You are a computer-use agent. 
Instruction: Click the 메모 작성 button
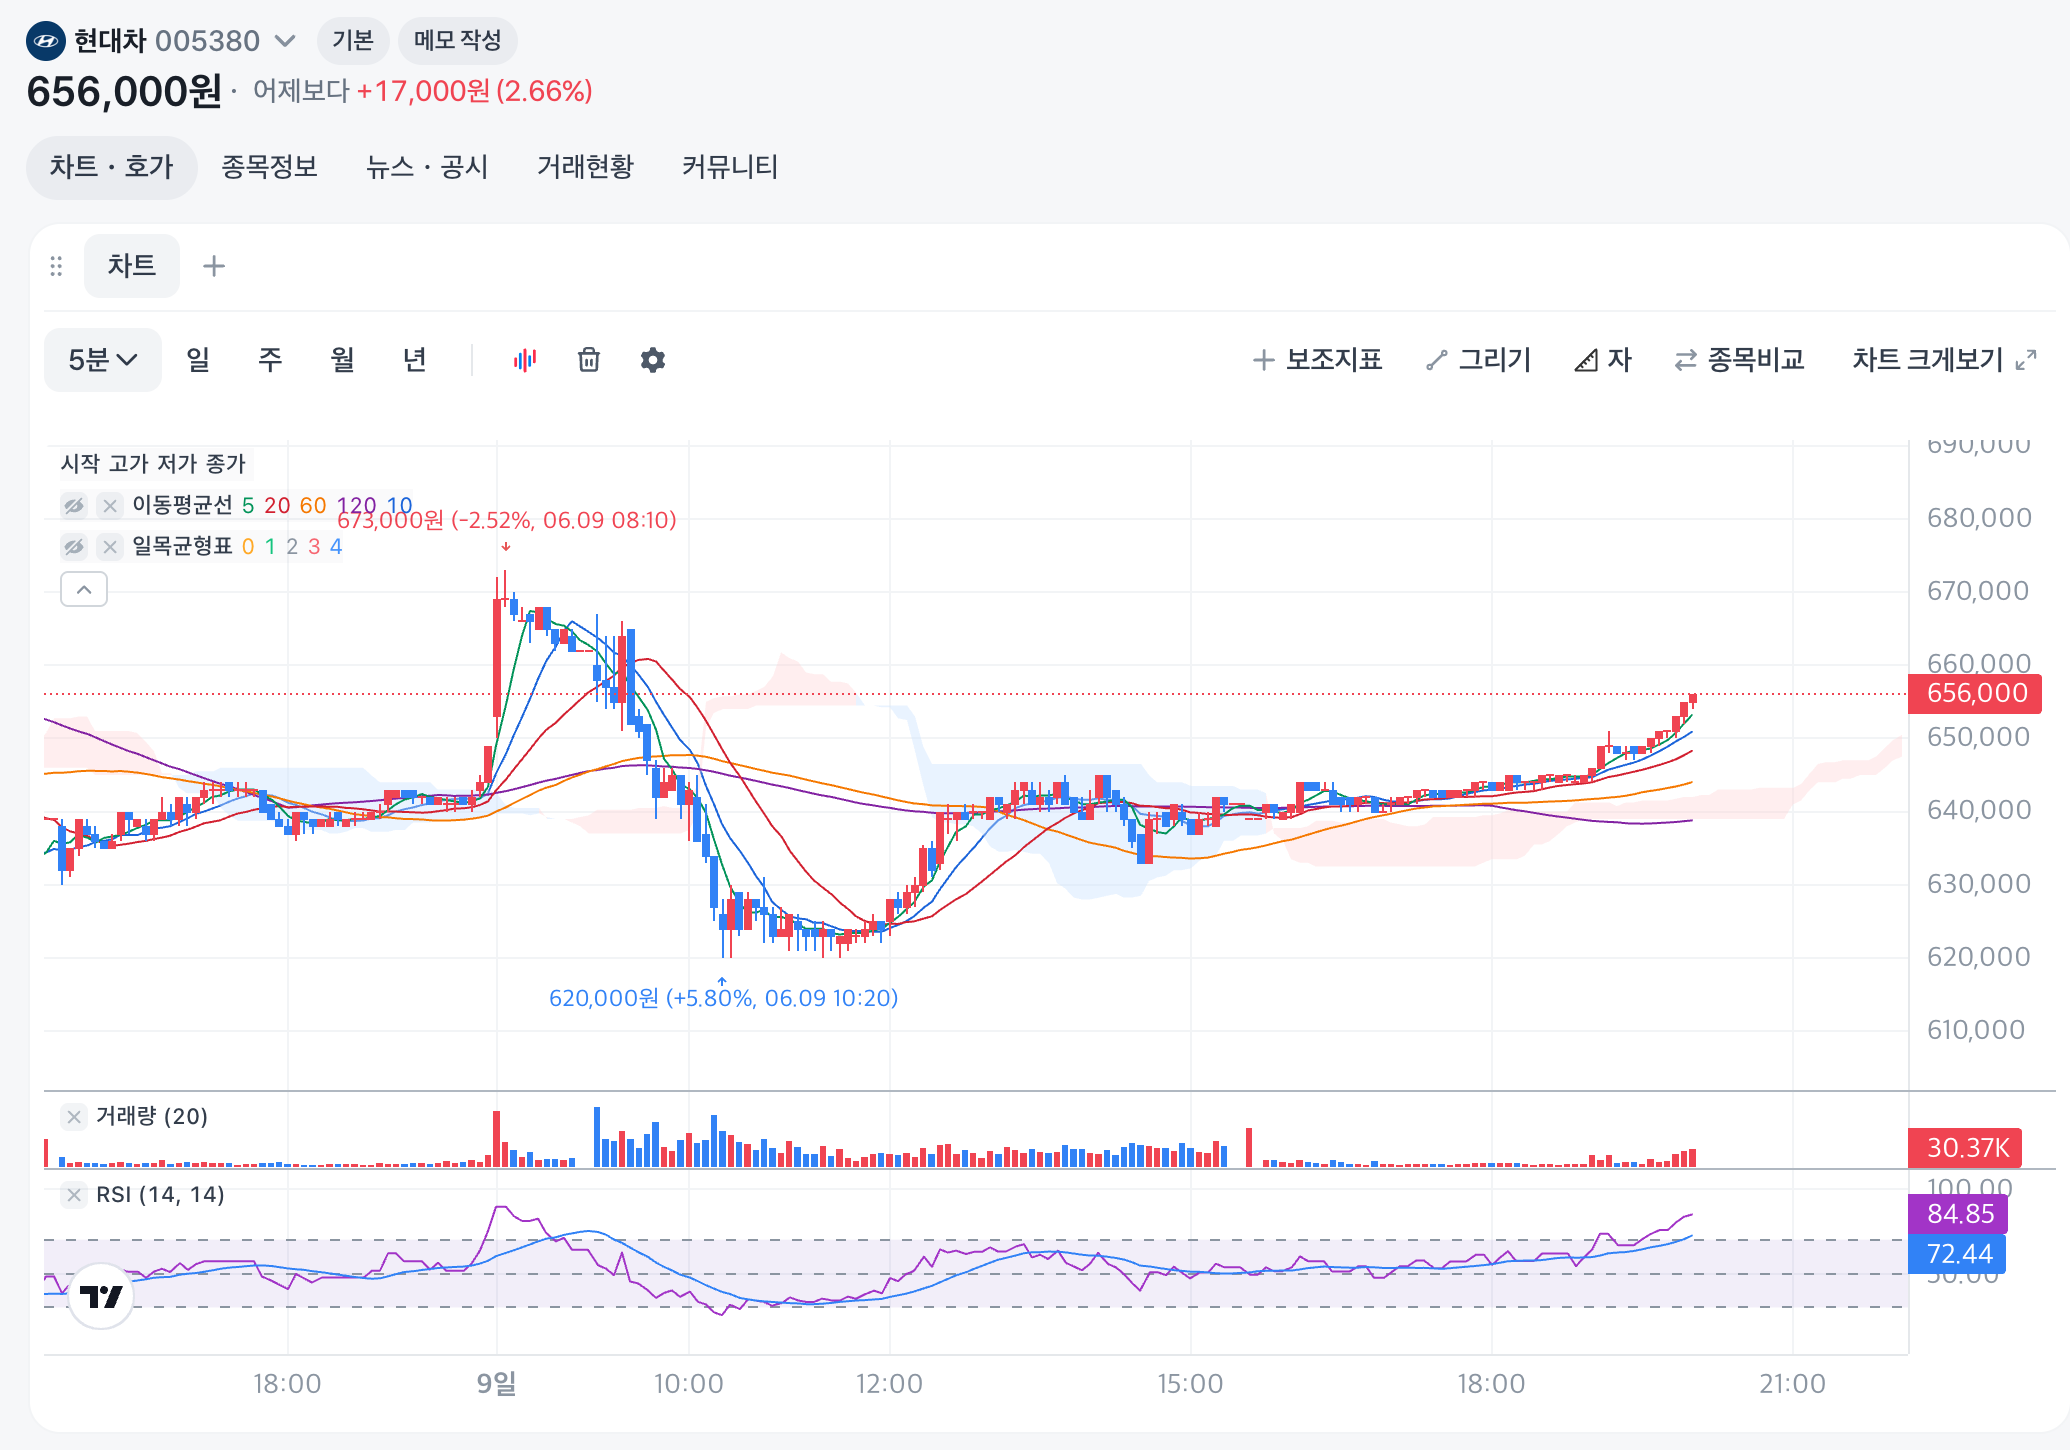pos(457,41)
